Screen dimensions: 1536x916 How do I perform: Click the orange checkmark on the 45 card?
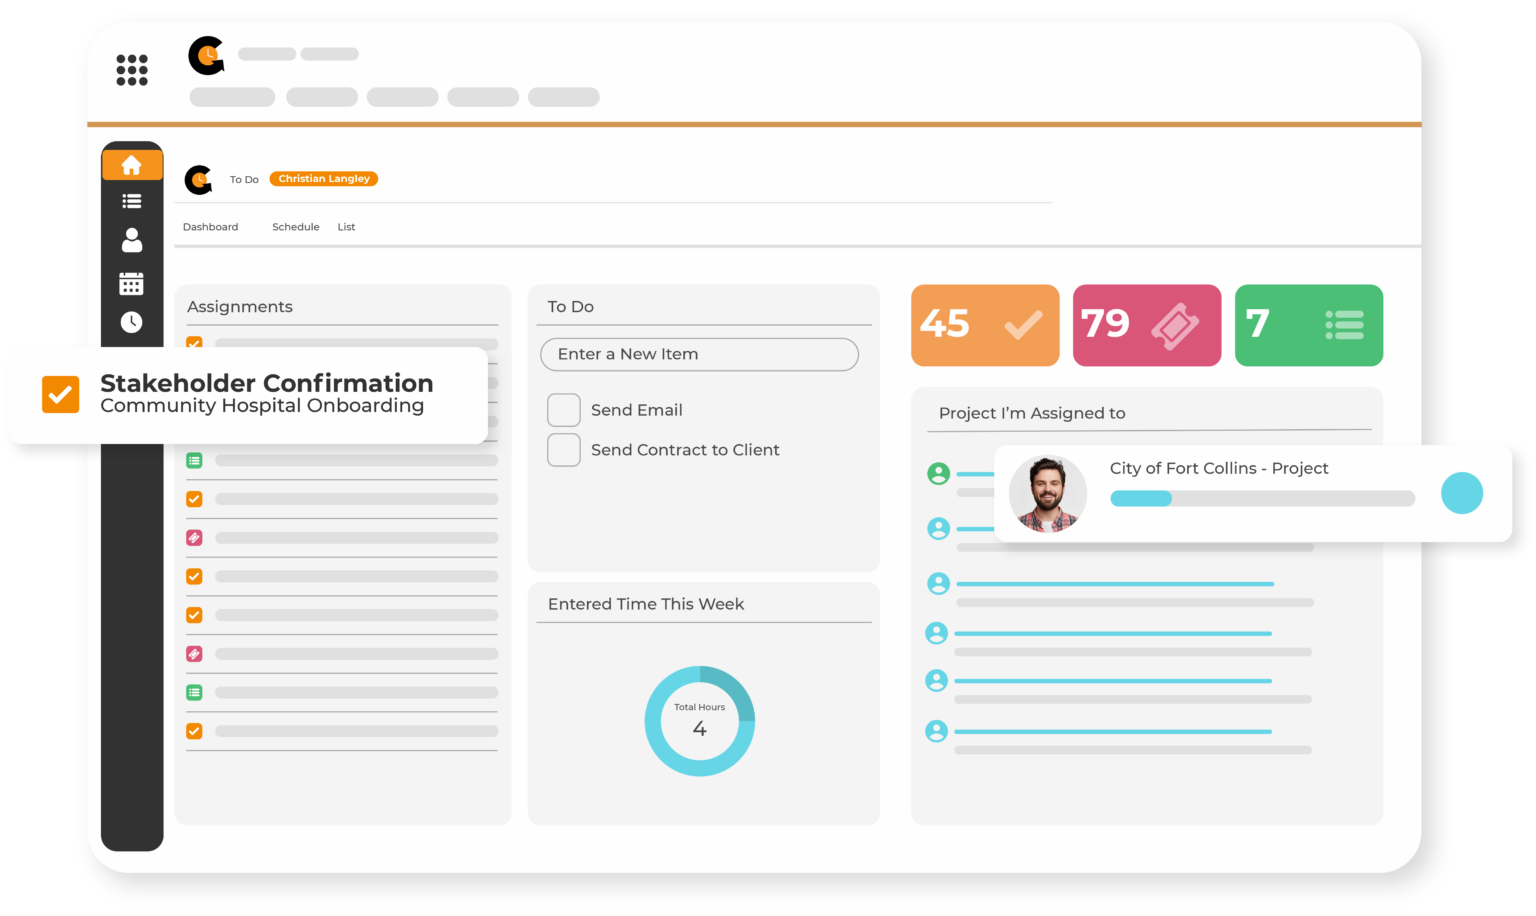point(1024,324)
